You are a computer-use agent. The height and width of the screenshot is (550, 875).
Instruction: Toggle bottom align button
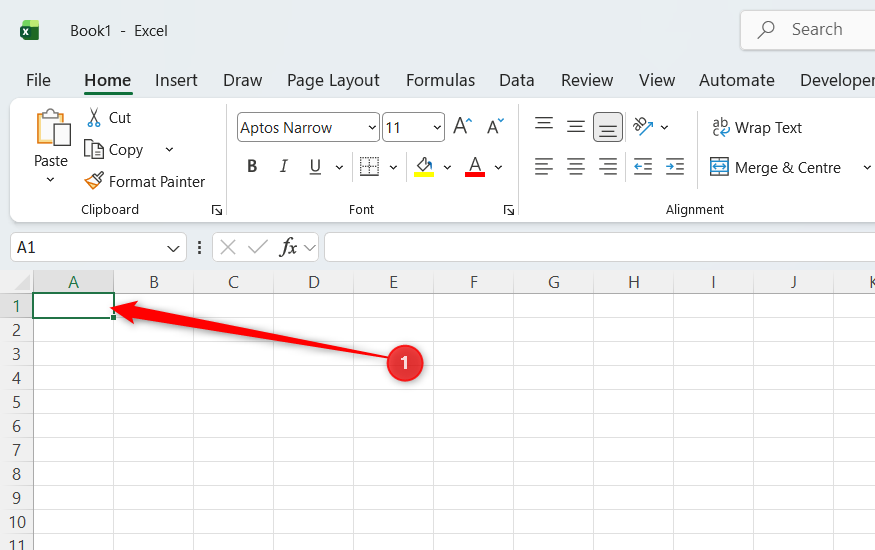[608, 127]
